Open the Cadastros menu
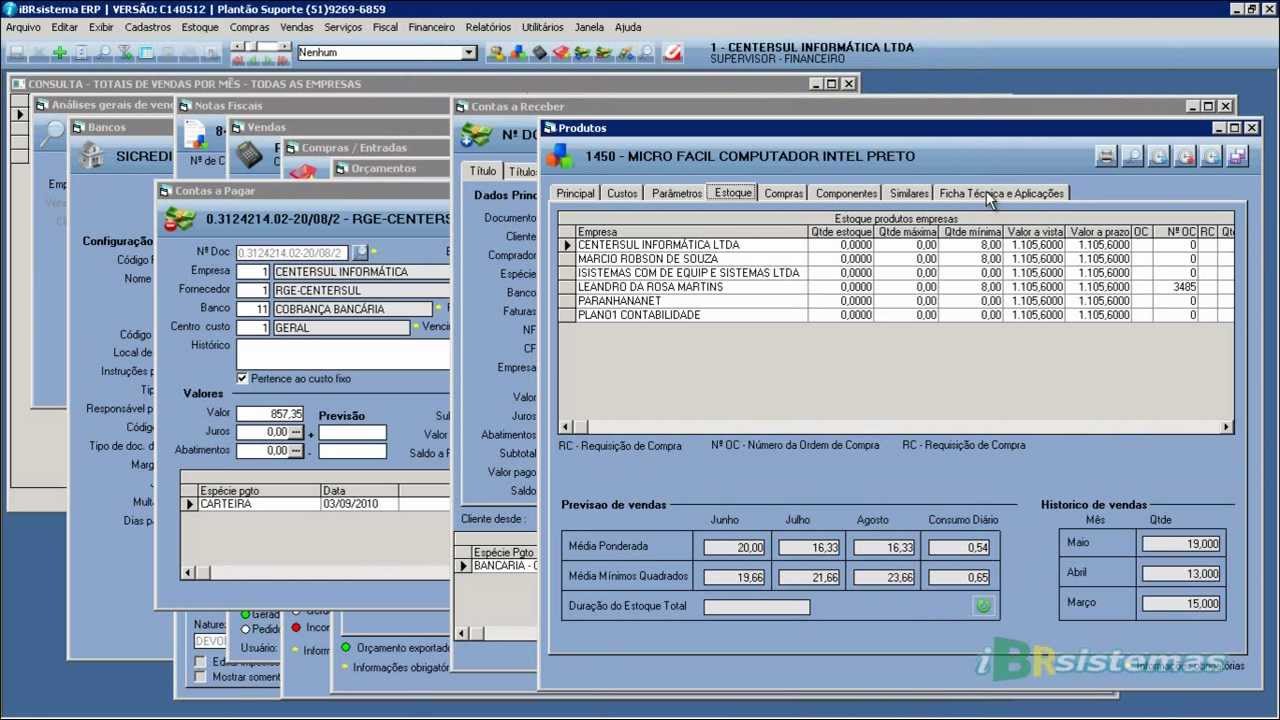 pos(147,27)
